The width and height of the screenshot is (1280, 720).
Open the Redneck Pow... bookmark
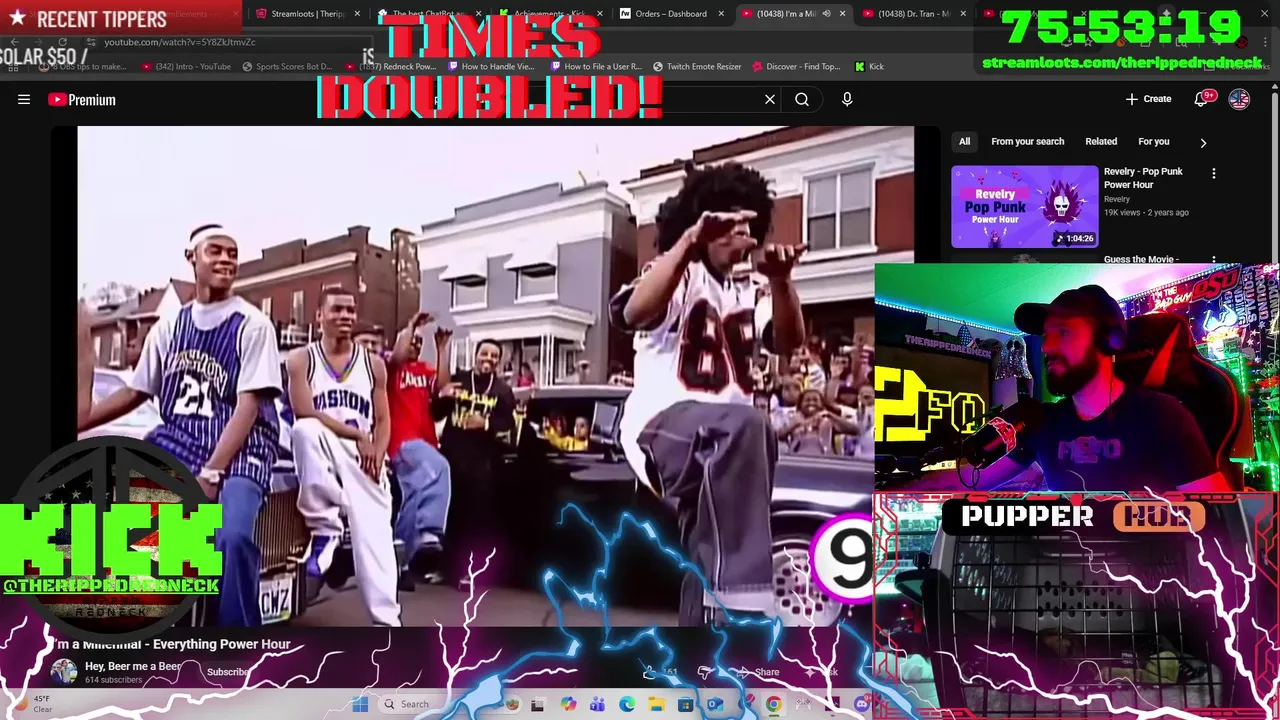[391, 66]
